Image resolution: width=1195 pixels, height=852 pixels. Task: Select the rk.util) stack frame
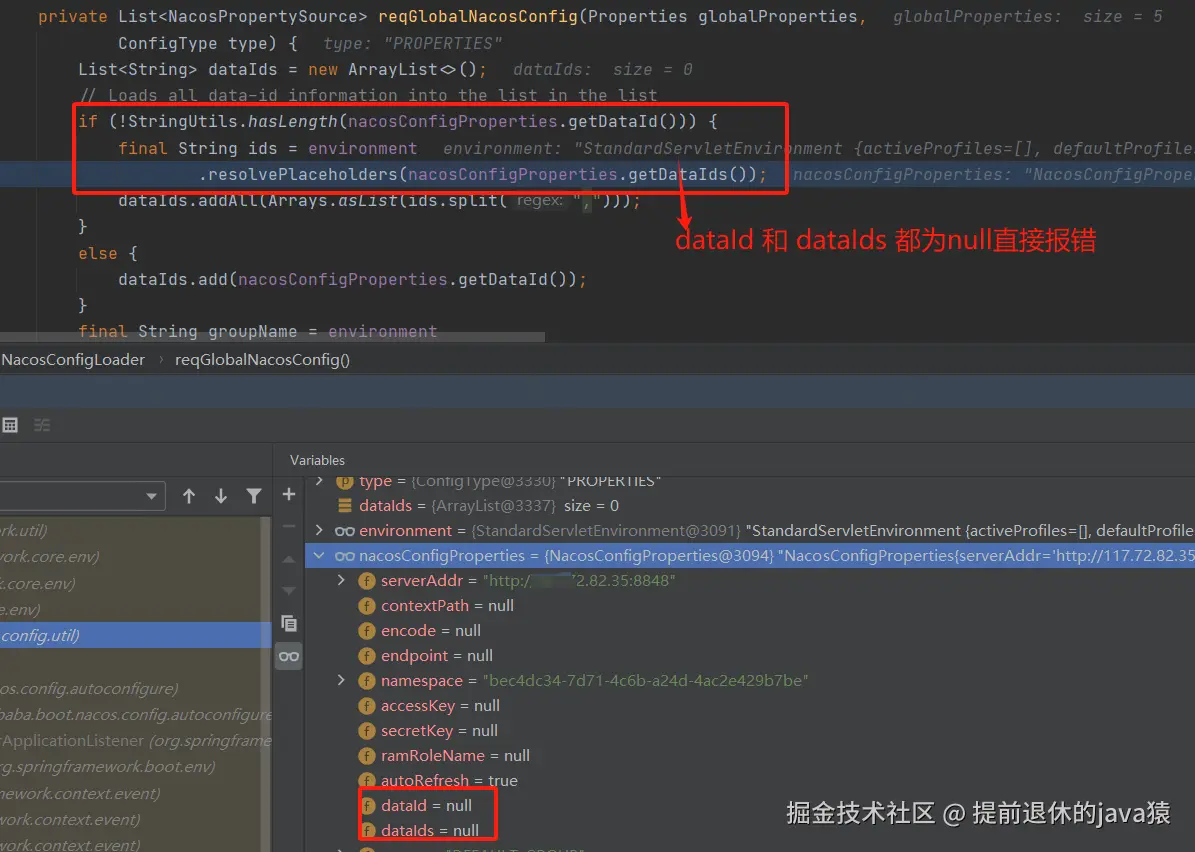pos(130,530)
